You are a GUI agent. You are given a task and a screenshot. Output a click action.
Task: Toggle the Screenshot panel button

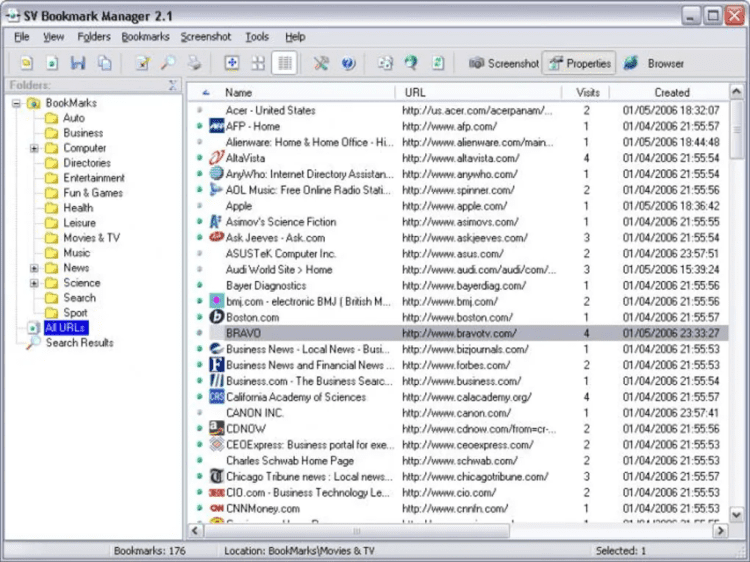tap(504, 63)
